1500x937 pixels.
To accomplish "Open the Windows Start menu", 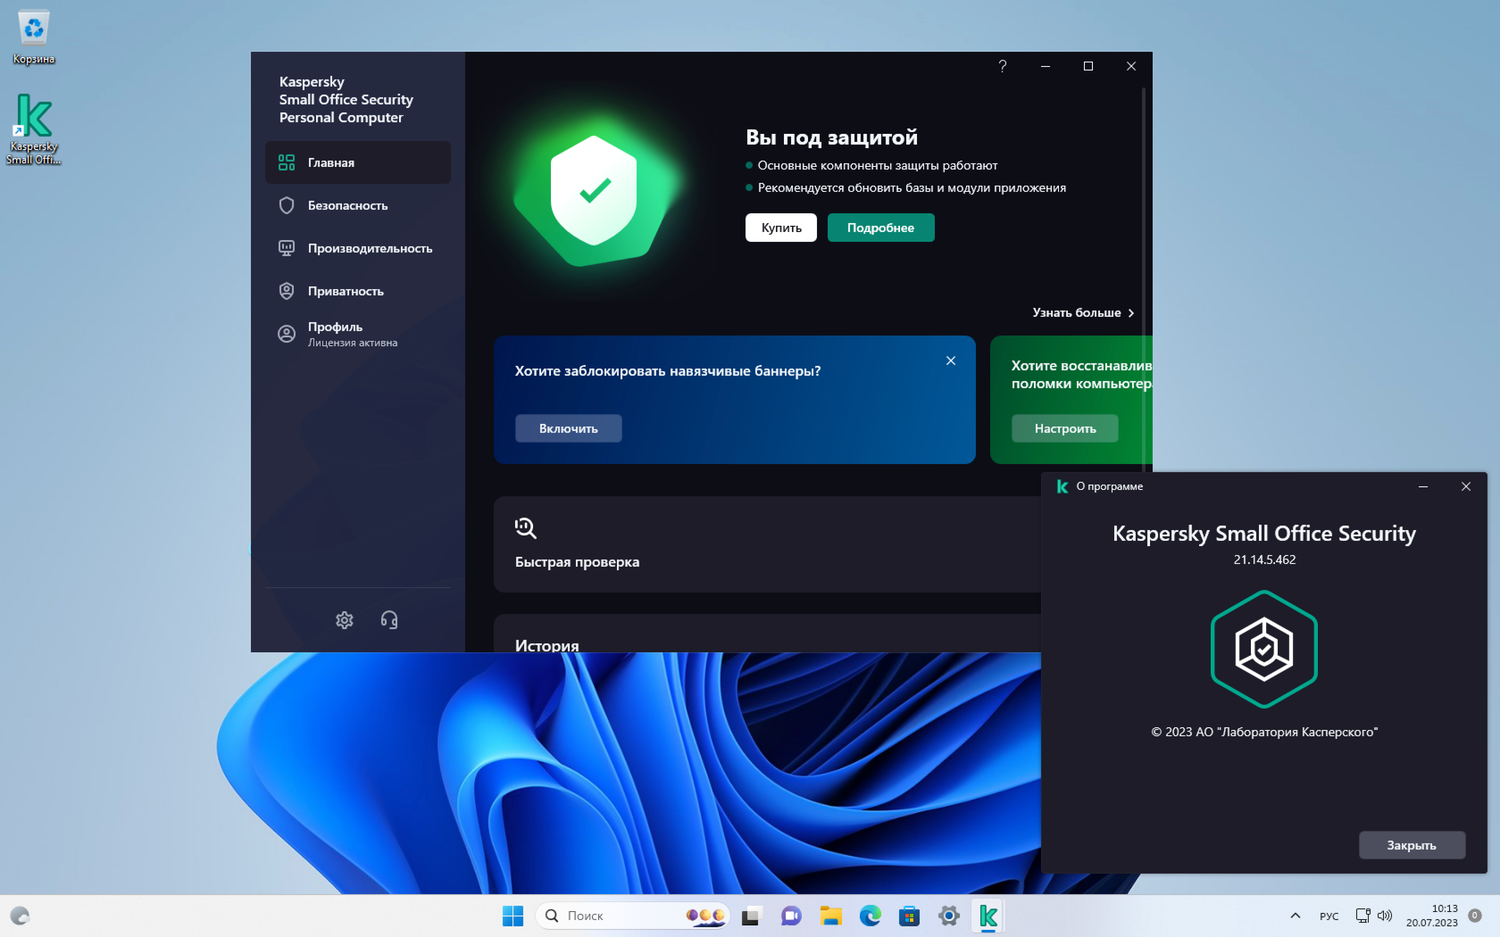I will (513, 916).
